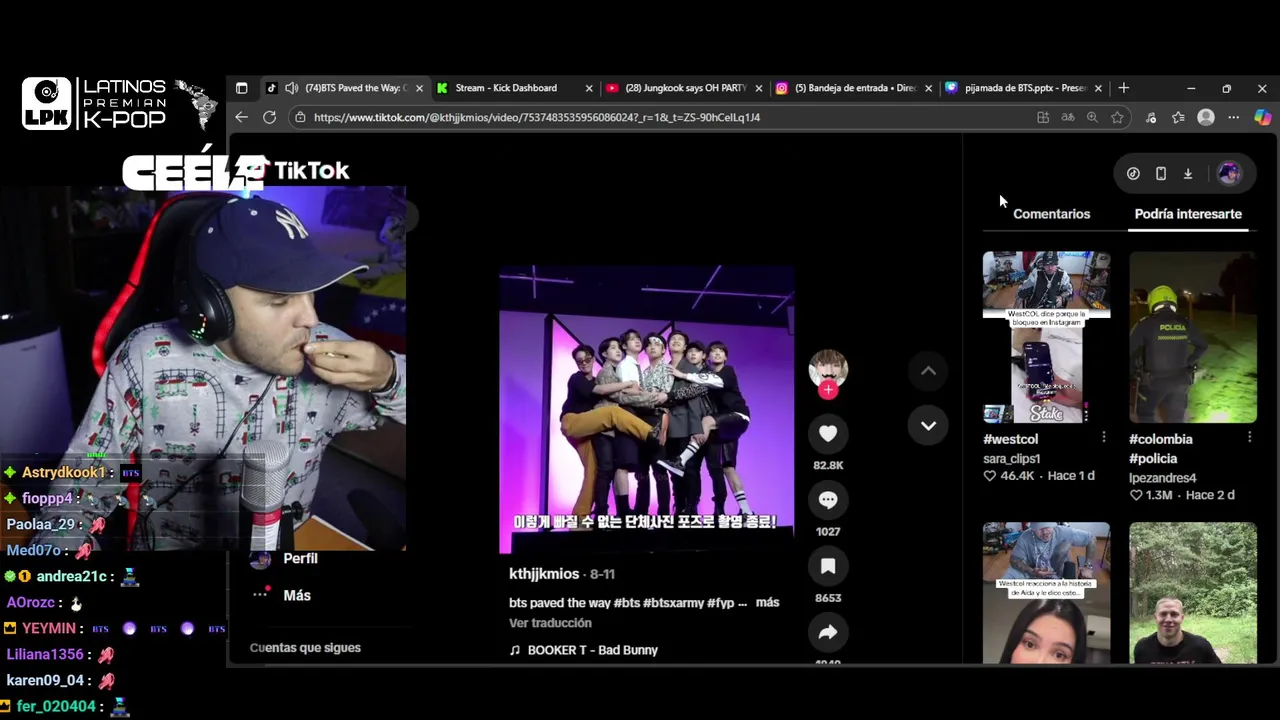Image resolution: width=1280 pixels, height=720 pixels.
Task: Switch to the Instagram Bandeja de entrada tab
Action: (x=854, y=88)
